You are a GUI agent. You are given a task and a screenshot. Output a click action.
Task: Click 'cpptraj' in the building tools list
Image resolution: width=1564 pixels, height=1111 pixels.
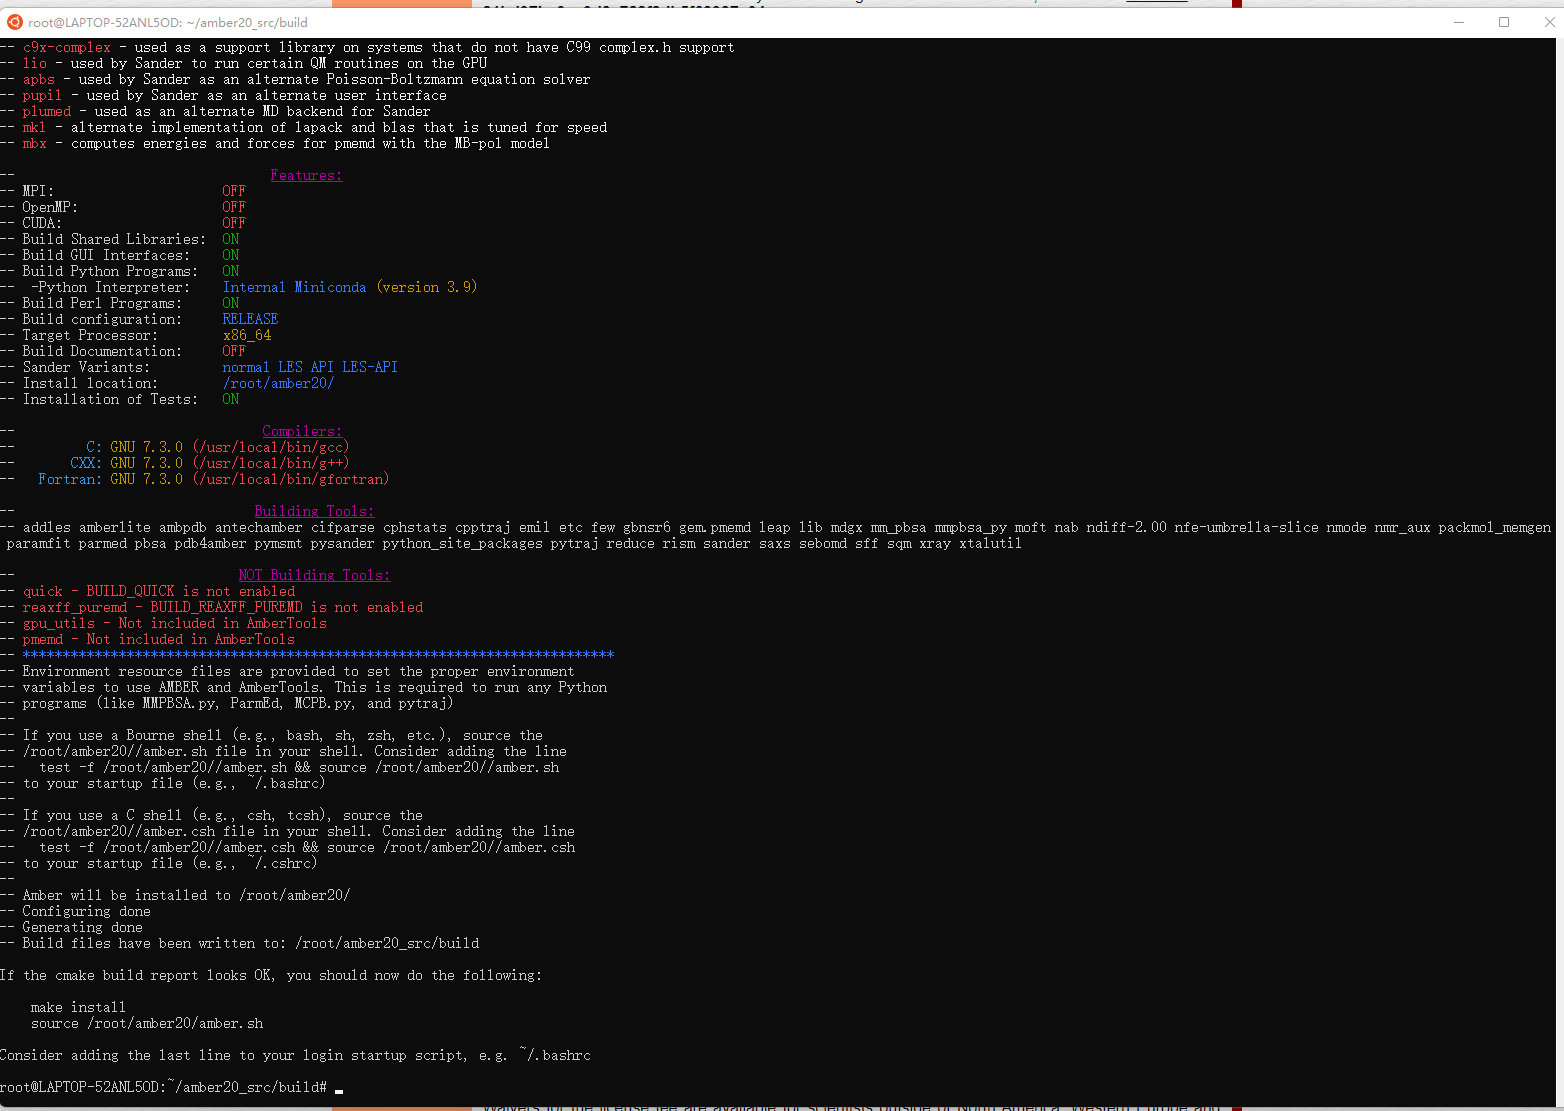click(x=483, y=527)
